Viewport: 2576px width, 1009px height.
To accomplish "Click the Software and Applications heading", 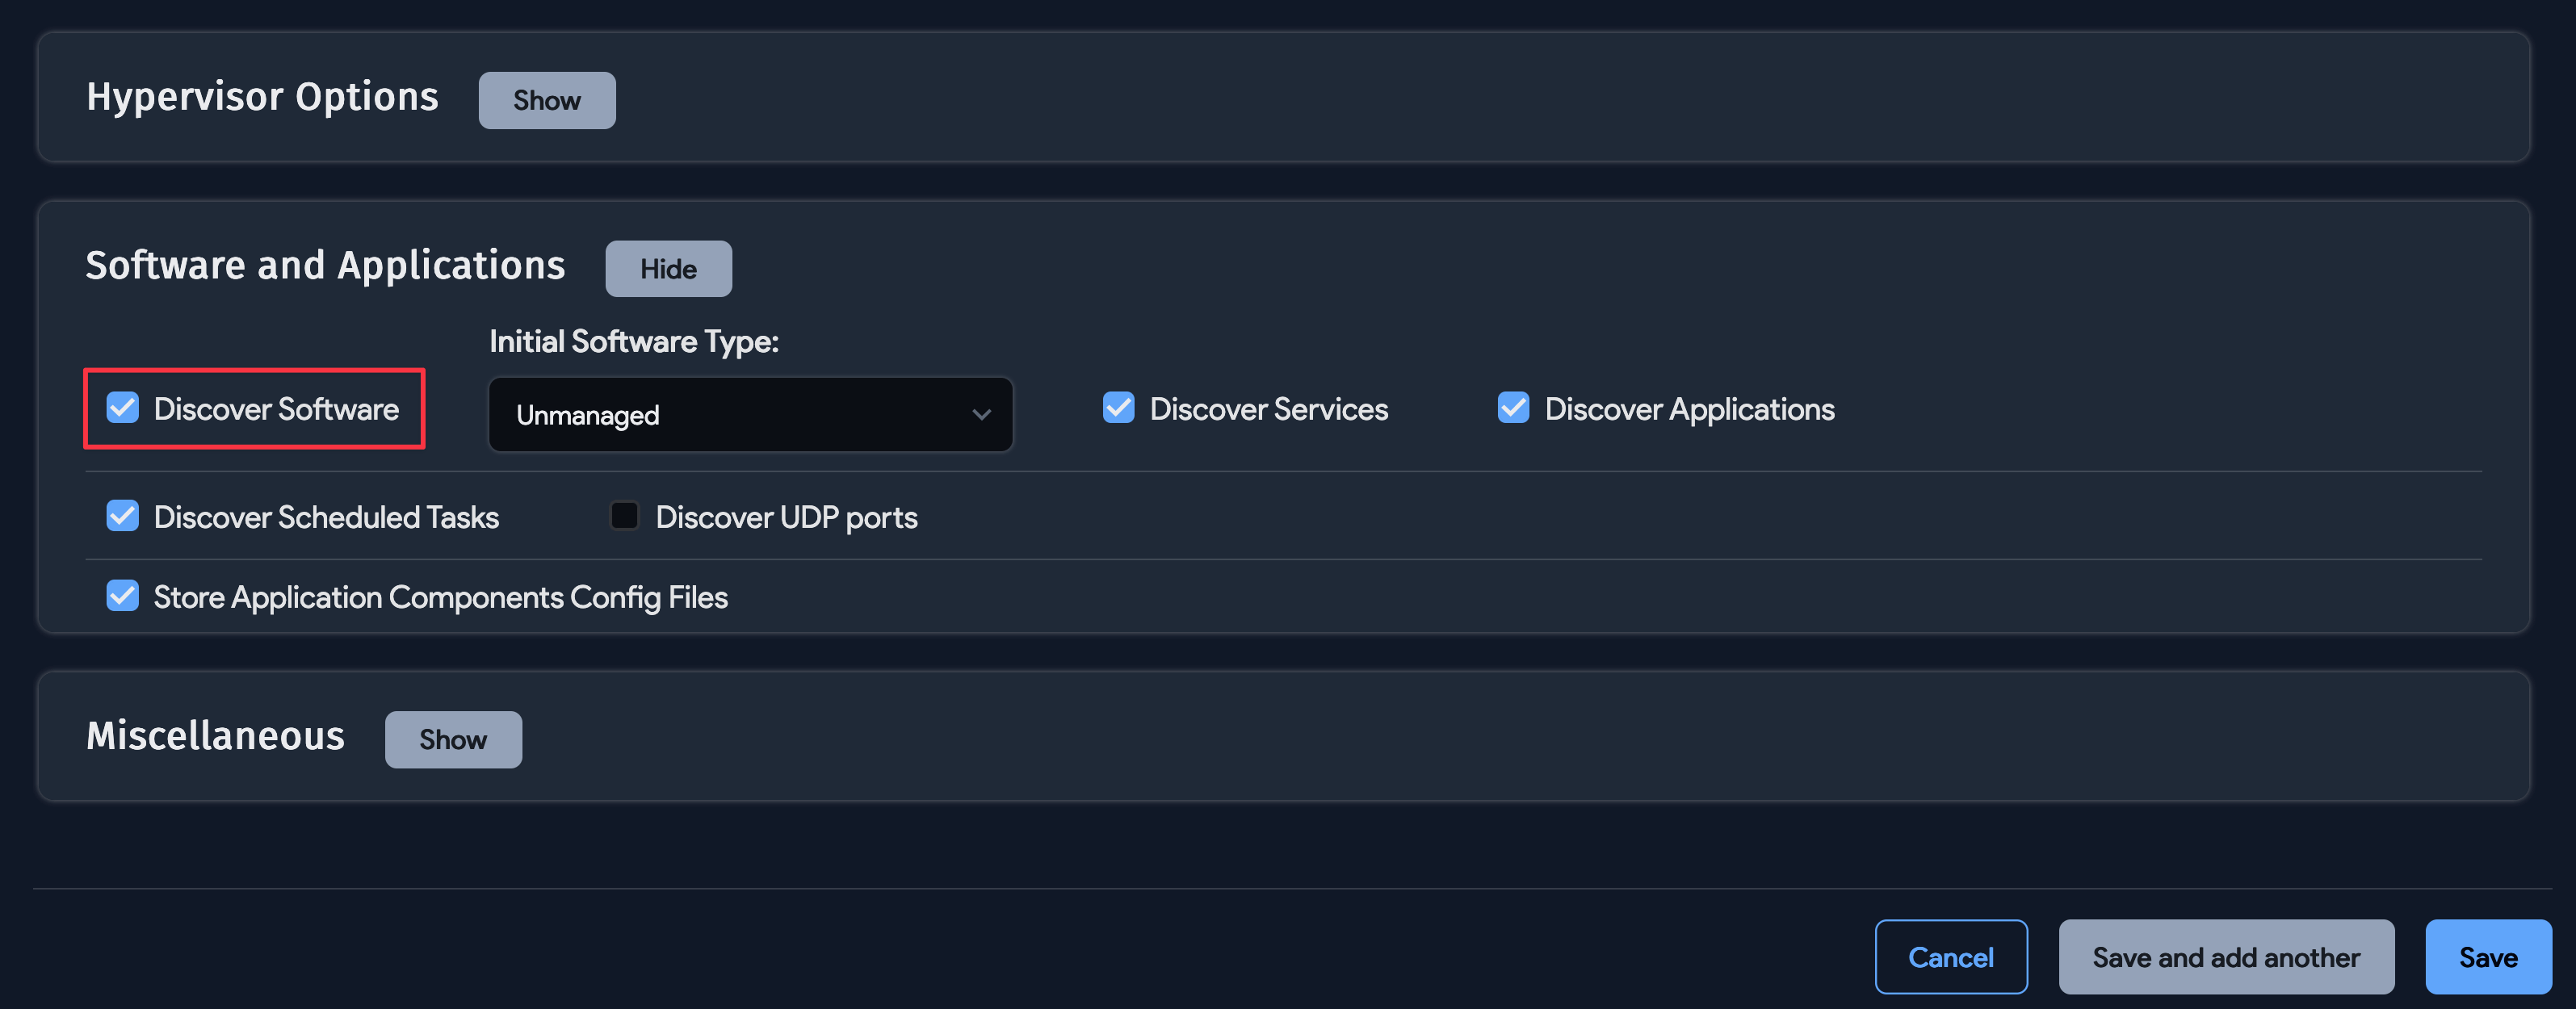I will coord(326,265).
